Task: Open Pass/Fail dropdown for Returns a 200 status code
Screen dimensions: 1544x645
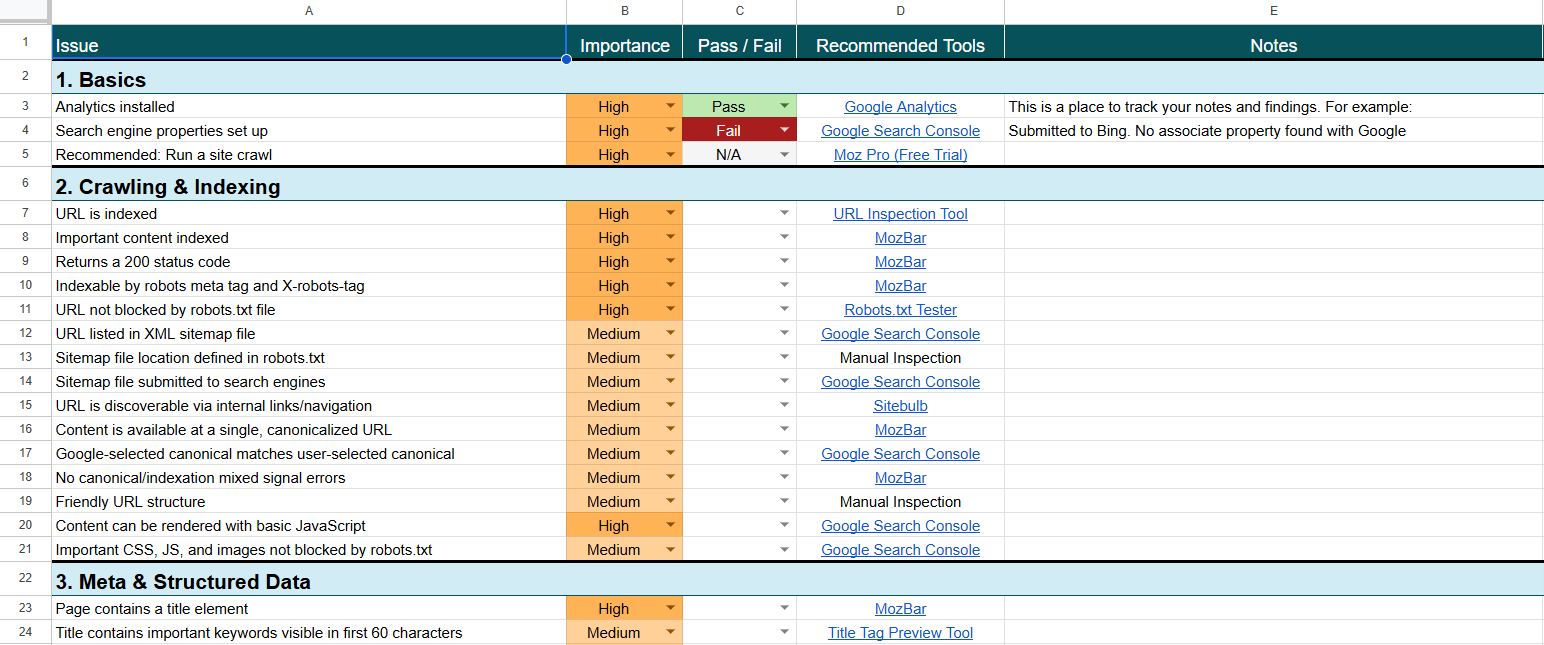Action: [785, 261]
